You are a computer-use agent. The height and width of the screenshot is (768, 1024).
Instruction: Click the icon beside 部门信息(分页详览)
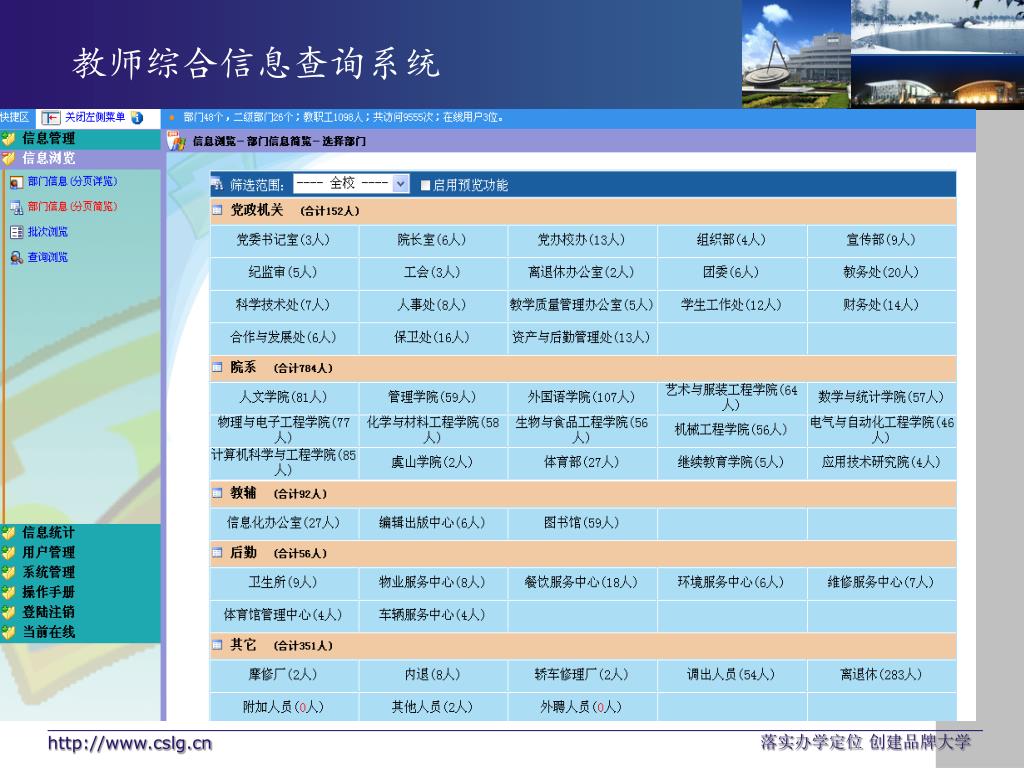click(16, 182)
